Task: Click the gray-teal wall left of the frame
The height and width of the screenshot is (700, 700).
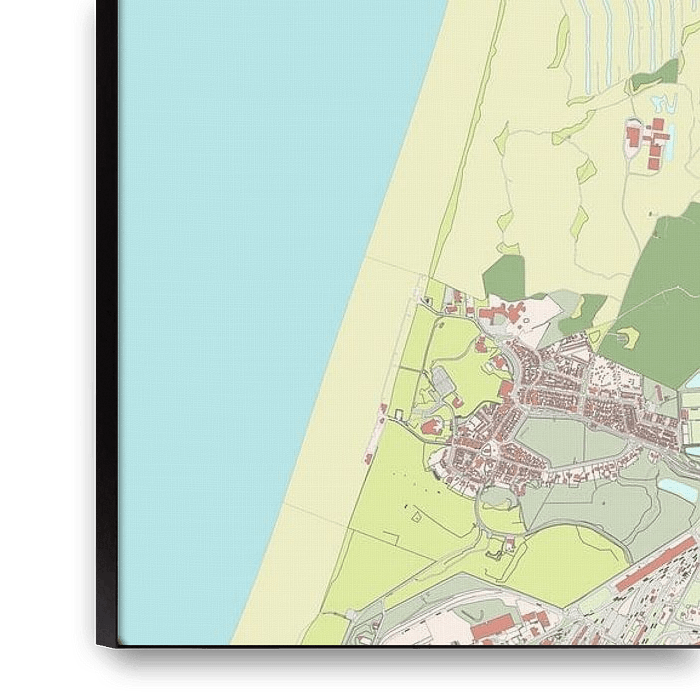Action: tap(40, 350)
